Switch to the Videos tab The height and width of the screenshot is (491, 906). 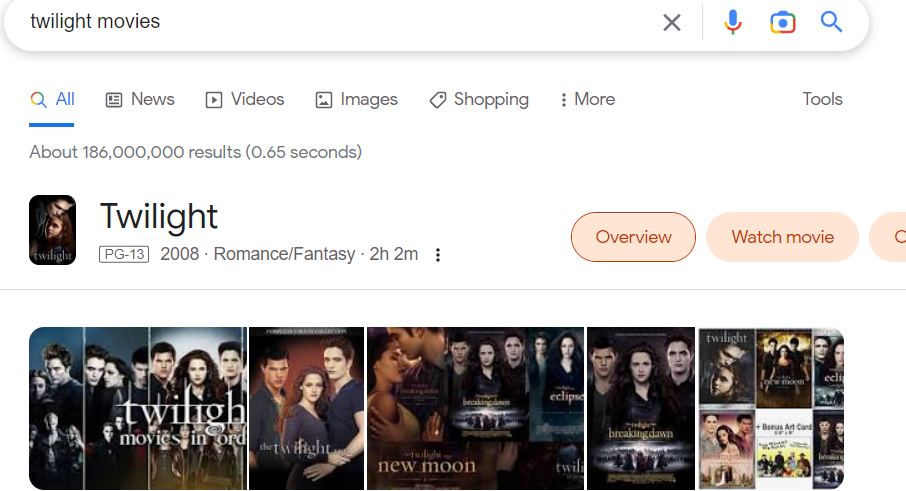pyautogui.click(x=245, y=99)
